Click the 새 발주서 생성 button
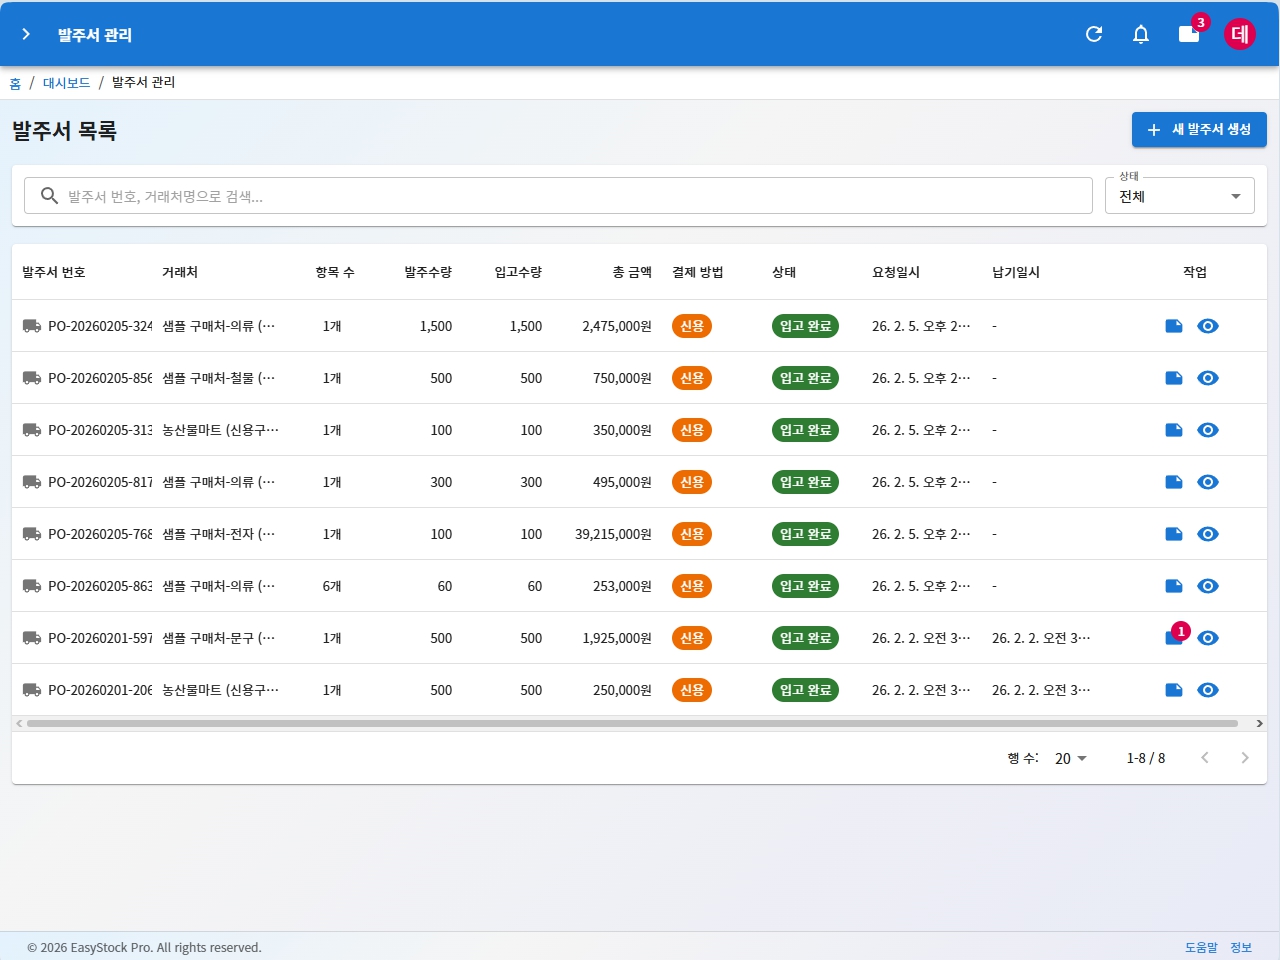 point(1199,130)
